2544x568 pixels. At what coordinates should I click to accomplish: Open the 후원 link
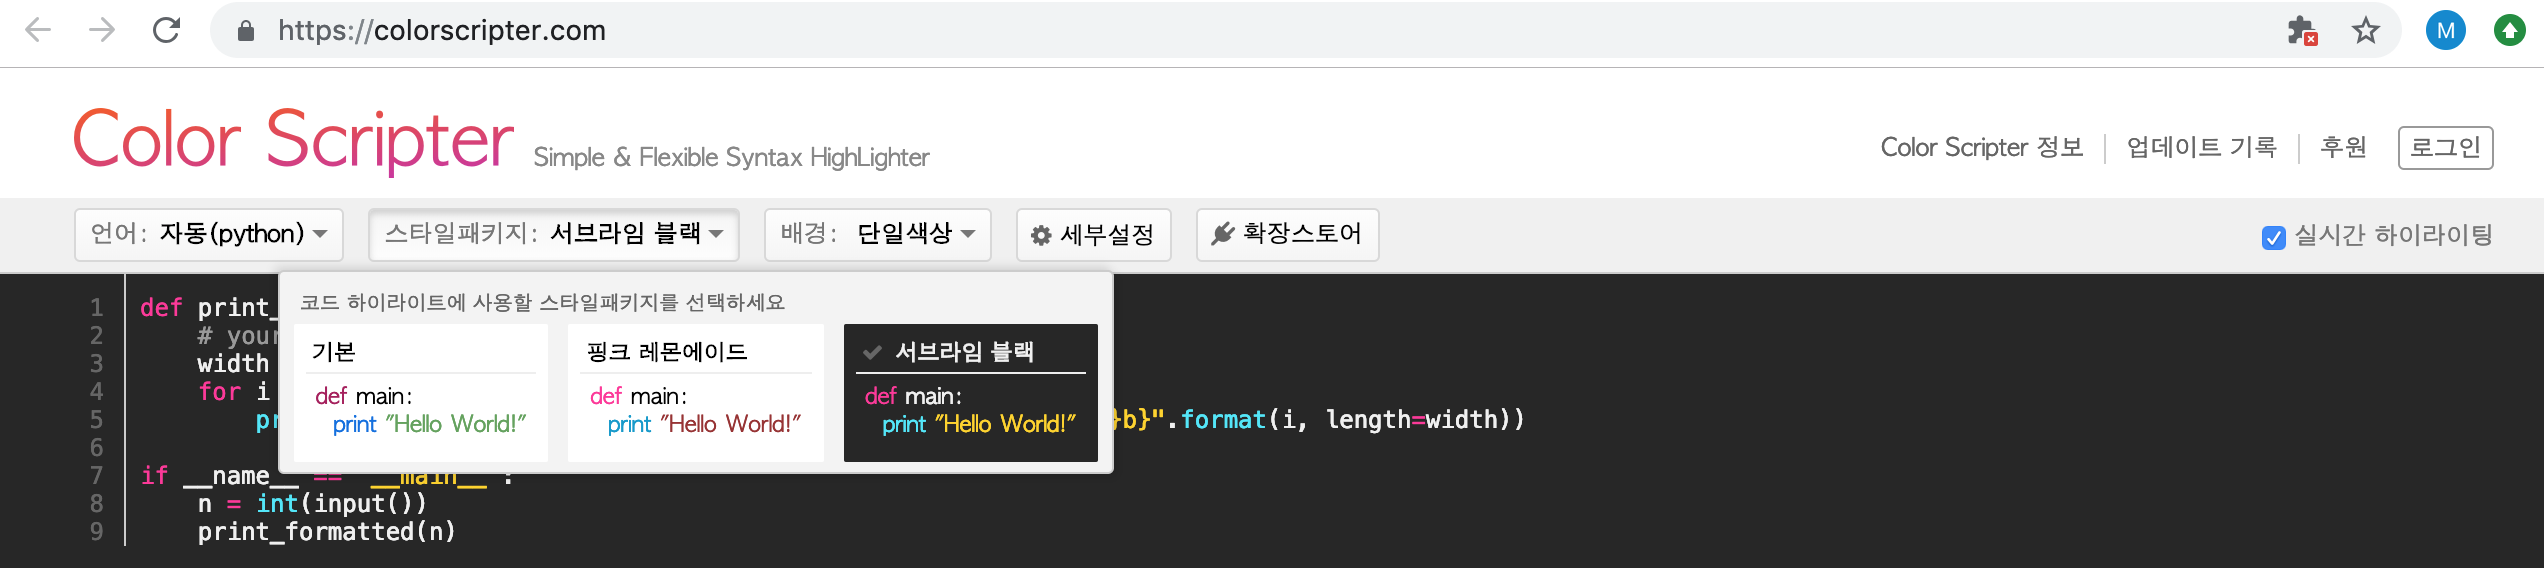2343,147
